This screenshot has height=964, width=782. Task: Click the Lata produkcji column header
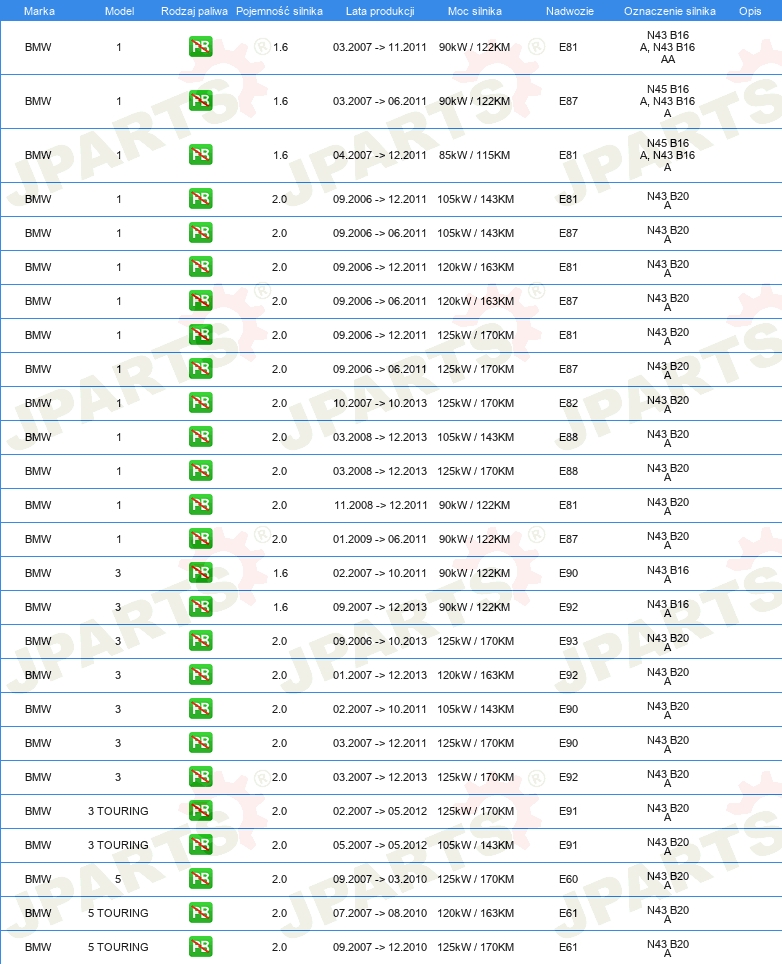pyautogui.click(x=380, y=11)
